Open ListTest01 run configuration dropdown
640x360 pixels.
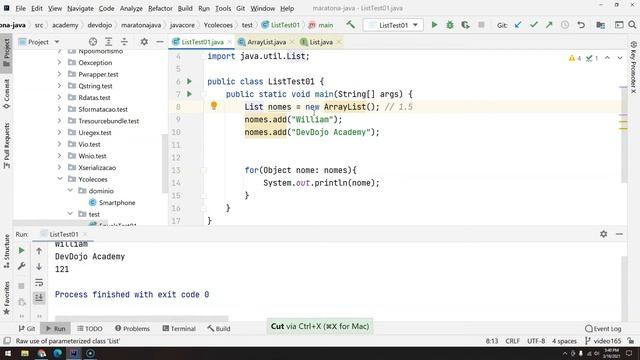pos(393,25)
